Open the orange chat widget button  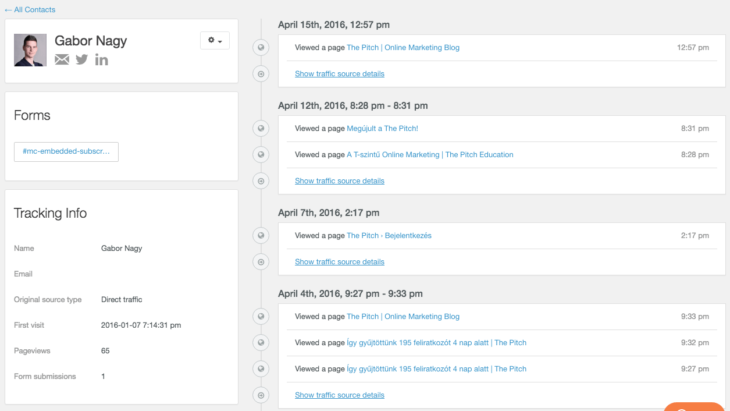(694, 406)
